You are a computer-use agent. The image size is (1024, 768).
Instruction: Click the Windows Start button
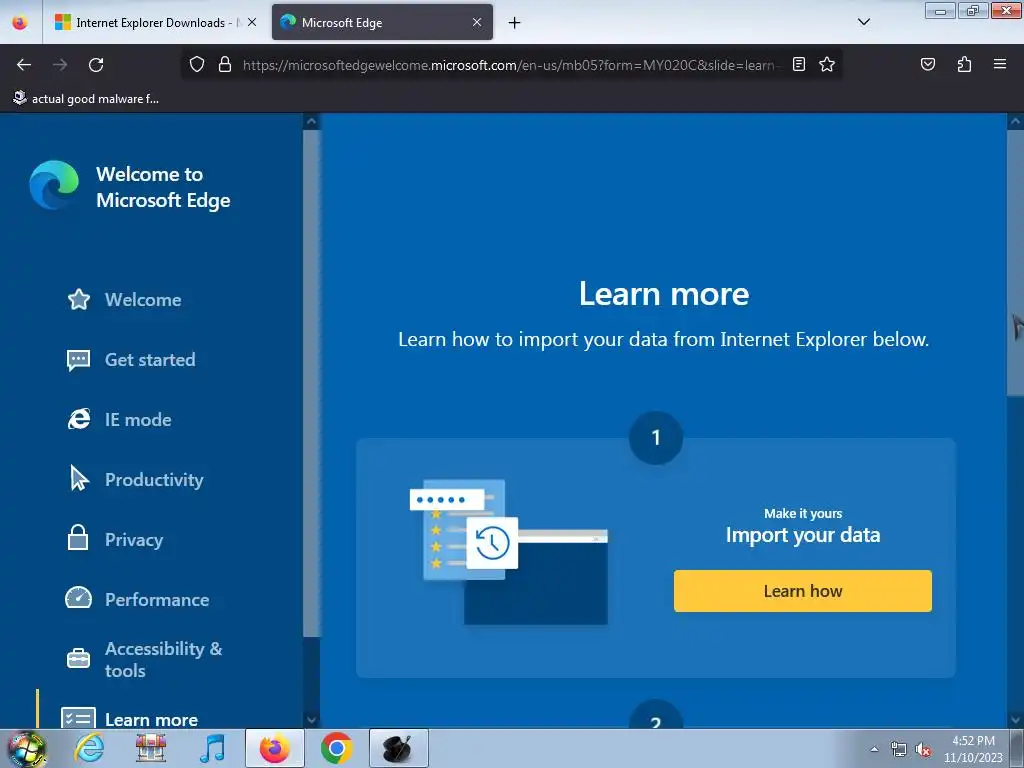point(27,748)
